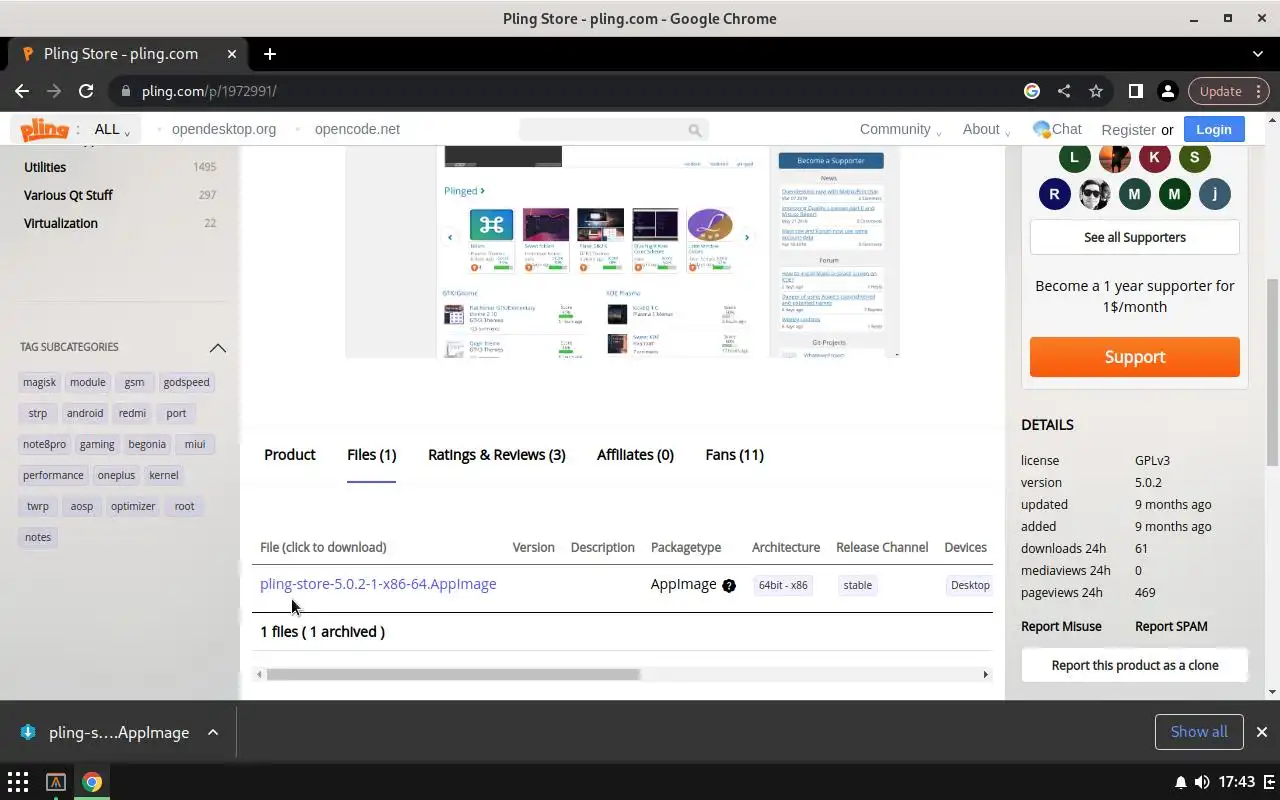Screen dimensions: 1280x800
Task: Open supporter avatar L
Action: [x=1074, y=157]
